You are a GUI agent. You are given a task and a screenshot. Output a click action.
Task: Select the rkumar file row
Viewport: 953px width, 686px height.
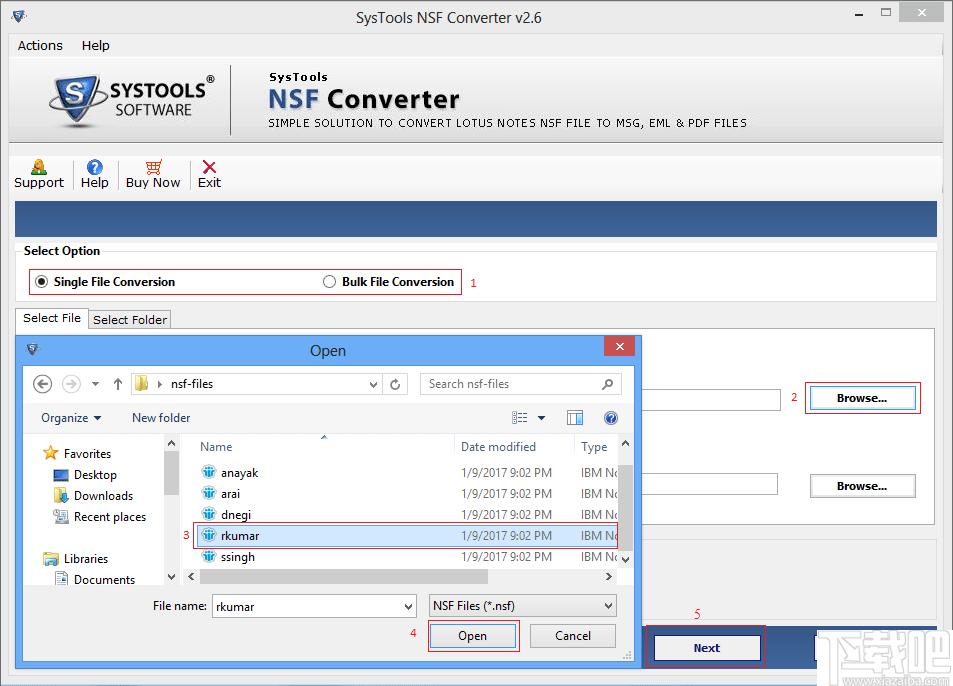click(x=407, y=535)
